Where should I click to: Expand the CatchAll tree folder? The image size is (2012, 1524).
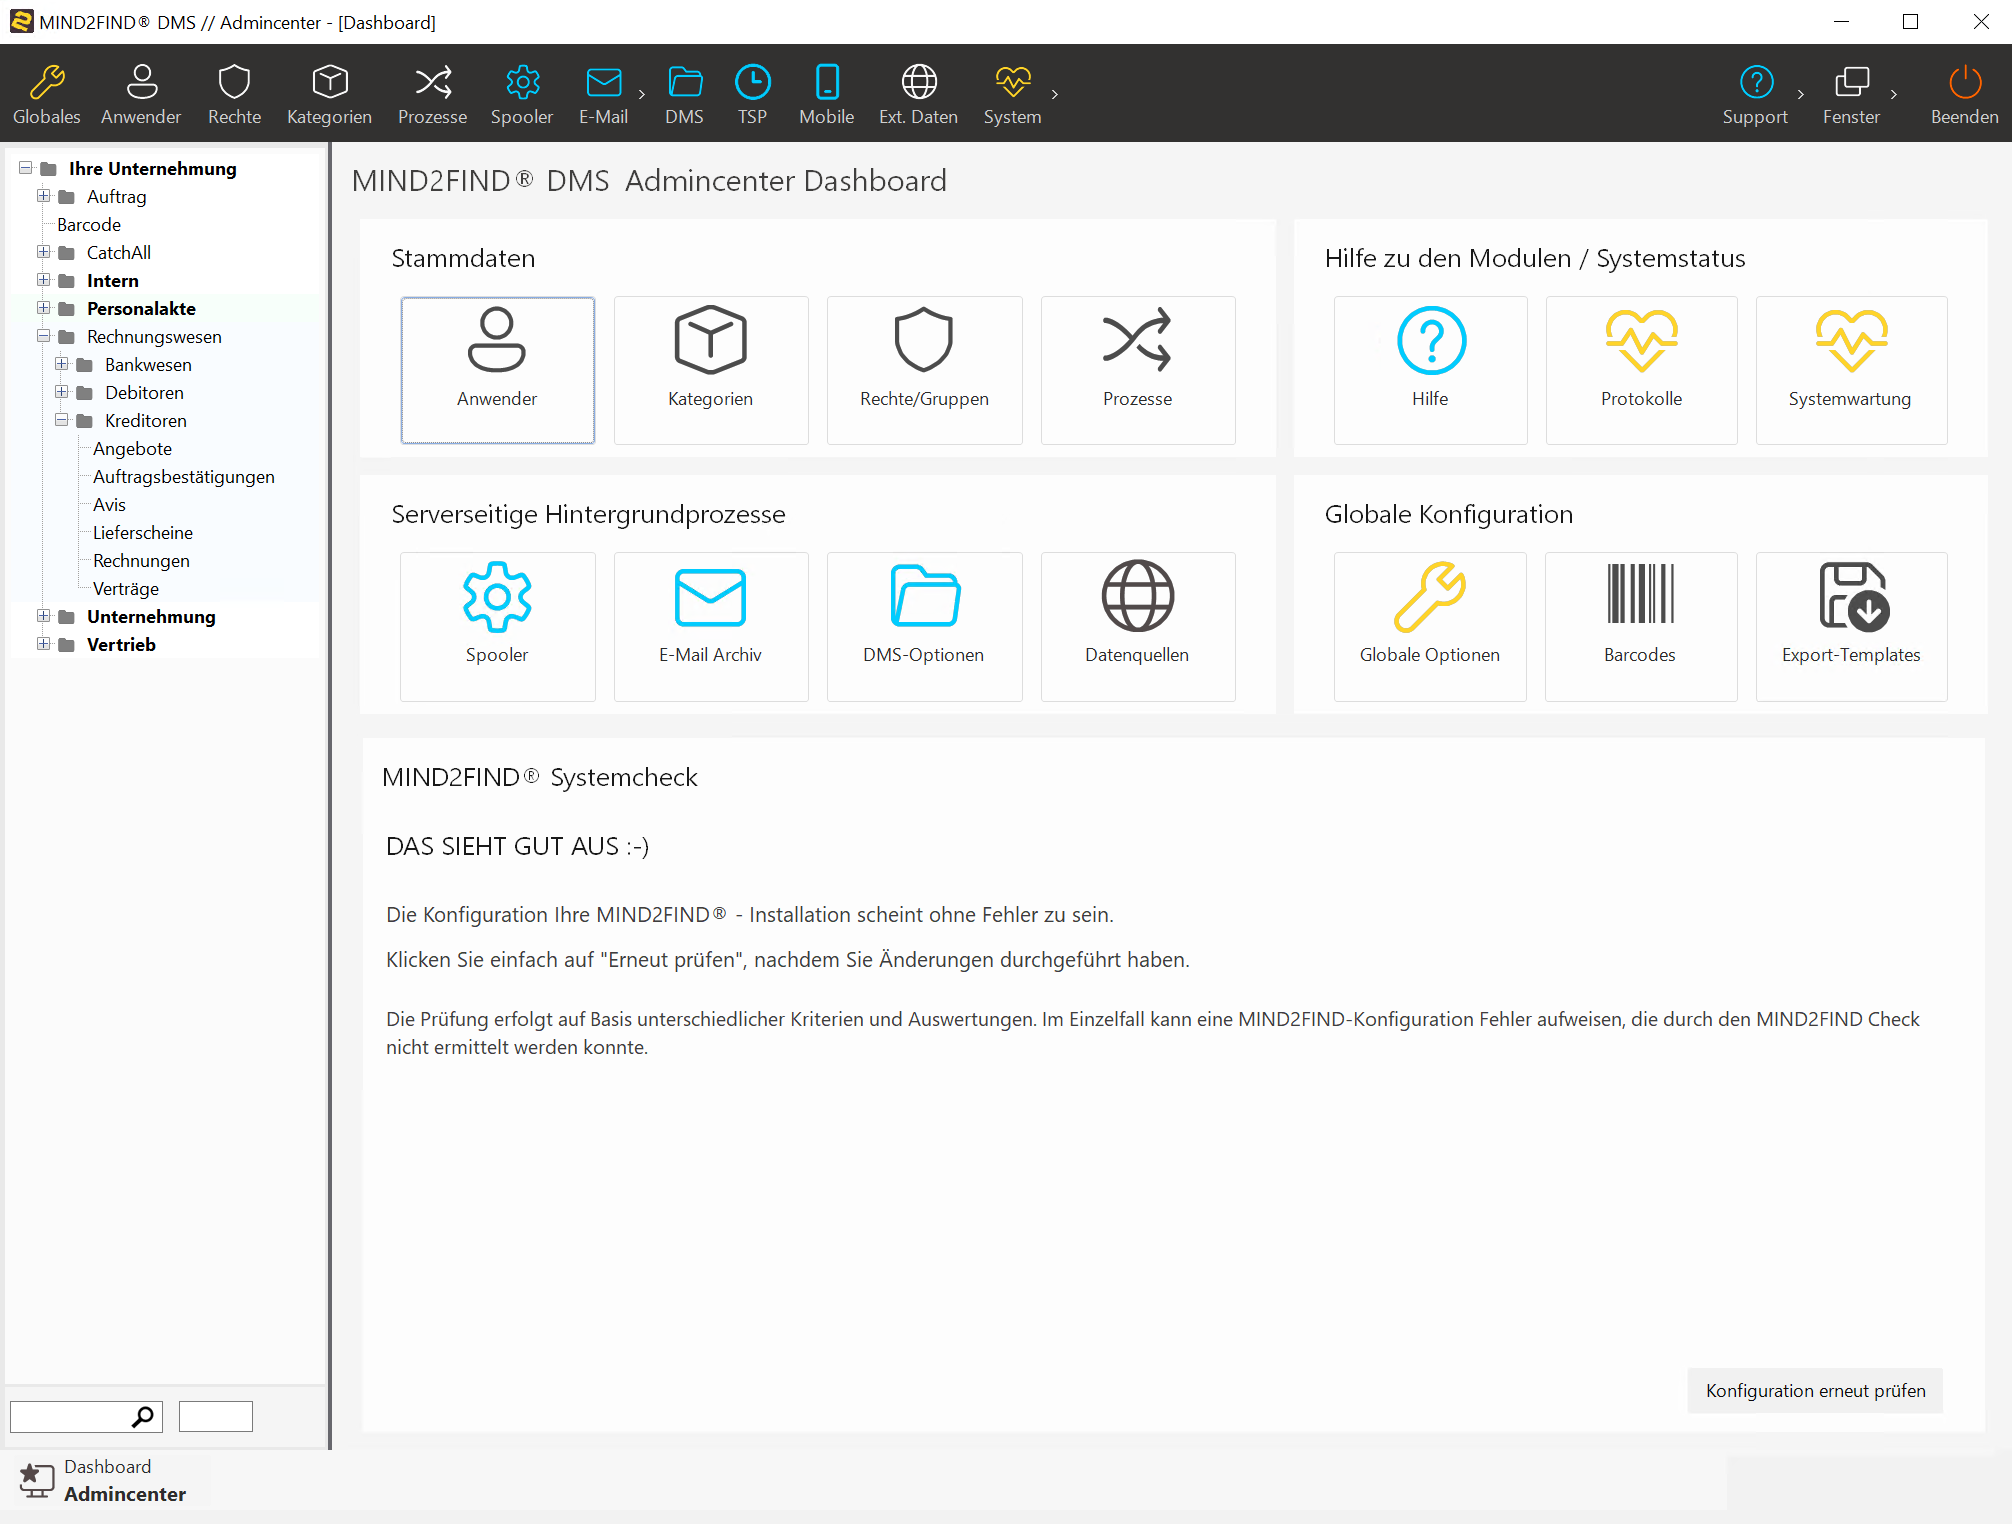click(x=44, y=252)
